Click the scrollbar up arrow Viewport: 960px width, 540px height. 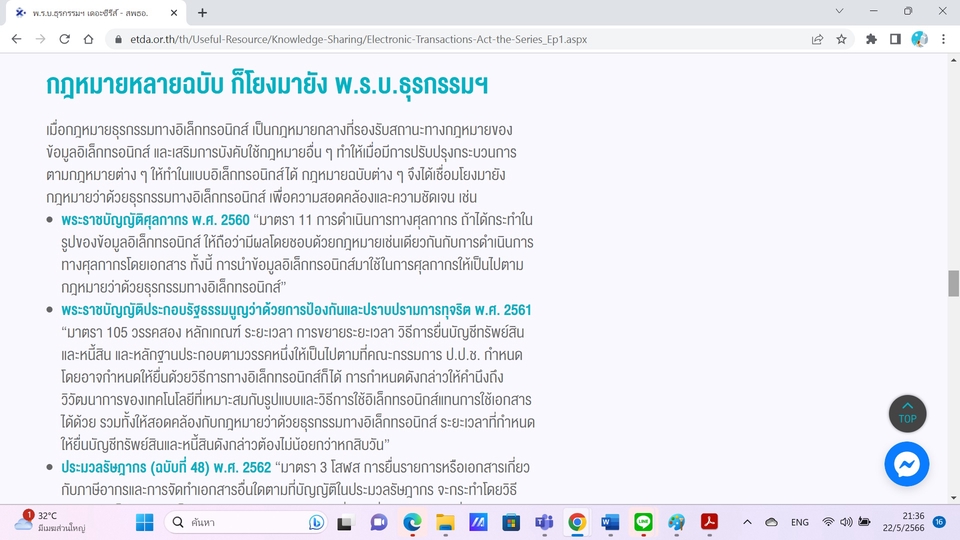(953, 60)
